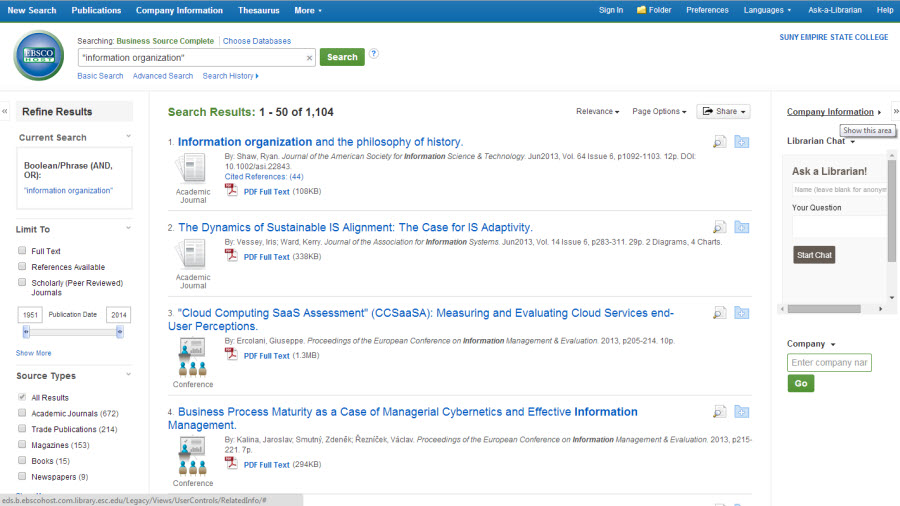Image resolution: width=900 pixels, height=506 pixels.
Task: Click the PDF icon for result 4
Action: (231, 463)
